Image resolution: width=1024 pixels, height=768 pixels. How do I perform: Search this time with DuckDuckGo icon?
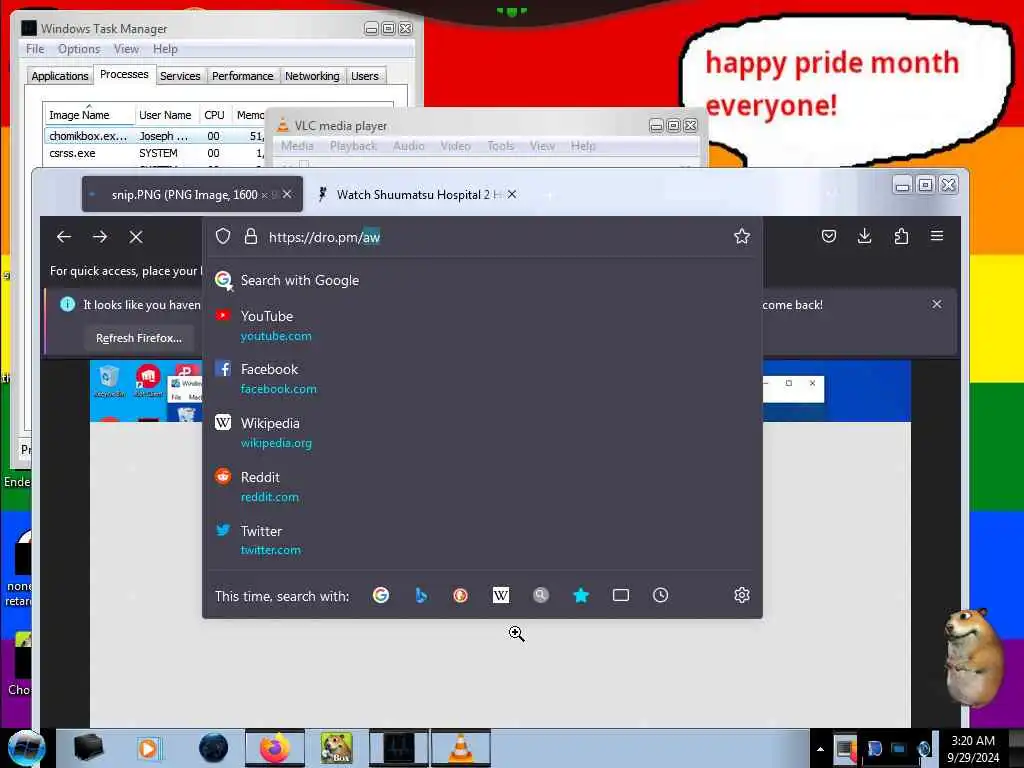pyautogui.click(x=460, y=595)
